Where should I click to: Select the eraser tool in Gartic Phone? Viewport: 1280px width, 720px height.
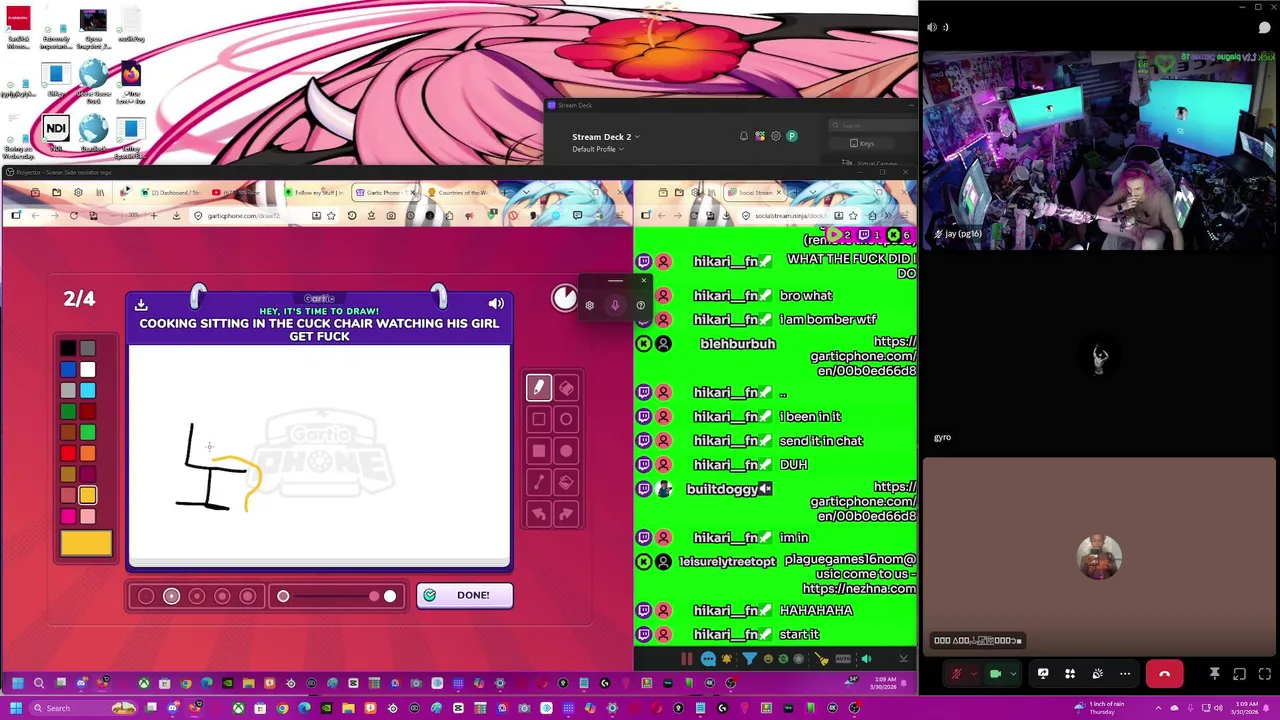click(566, 388)
